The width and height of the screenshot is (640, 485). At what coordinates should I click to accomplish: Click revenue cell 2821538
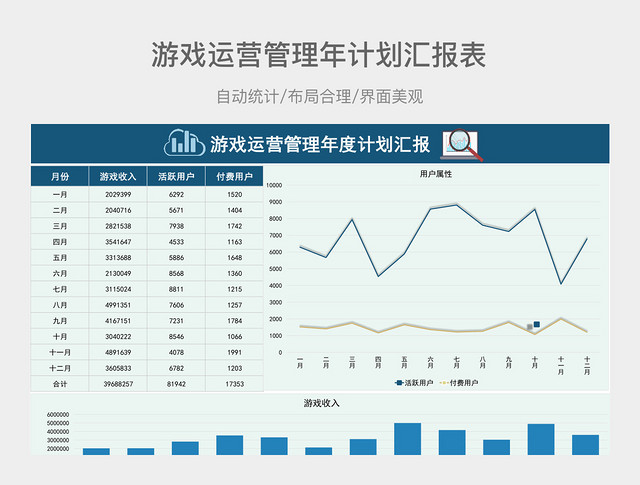tap(118, 226)
